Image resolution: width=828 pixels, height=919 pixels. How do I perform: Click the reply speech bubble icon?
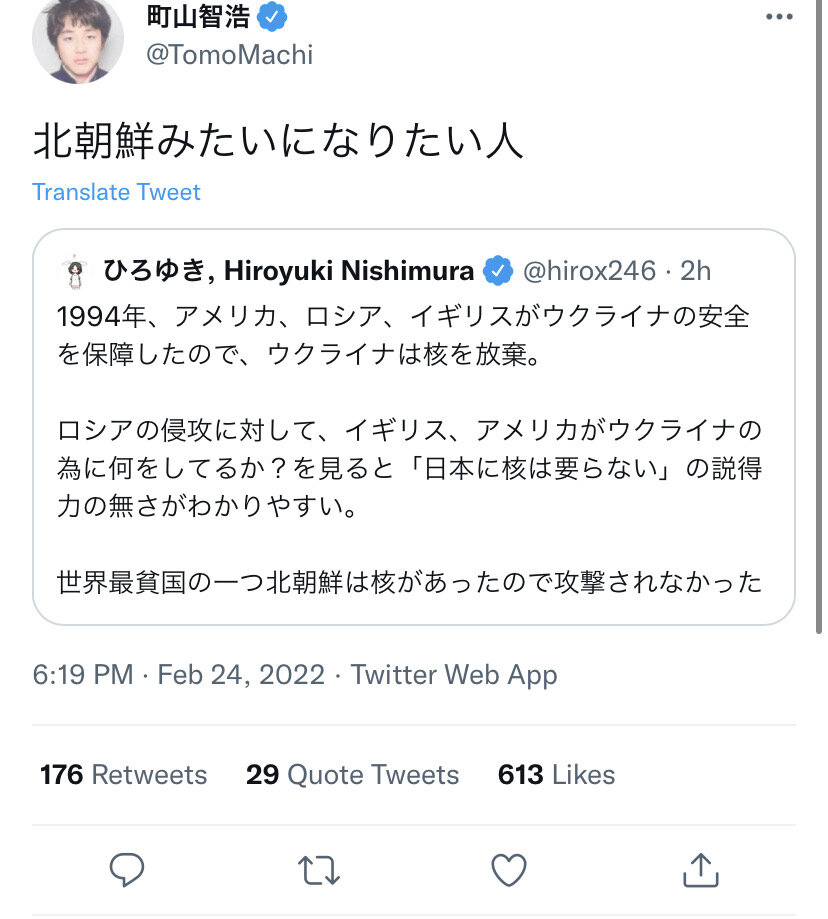(127, 869)
